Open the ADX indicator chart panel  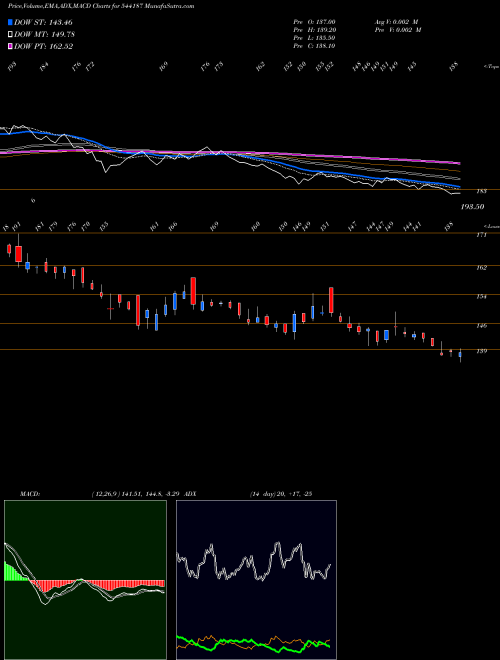pyautogui.click(x=256, y=580)
